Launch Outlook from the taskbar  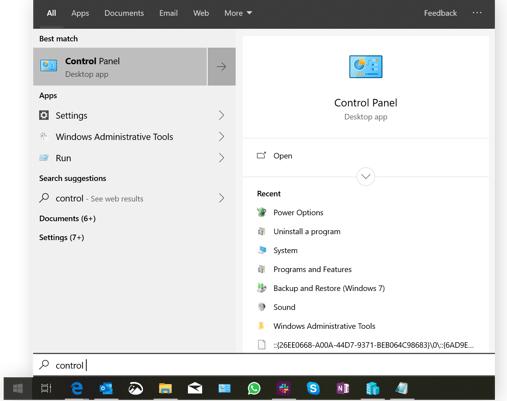tap(106, 388)
